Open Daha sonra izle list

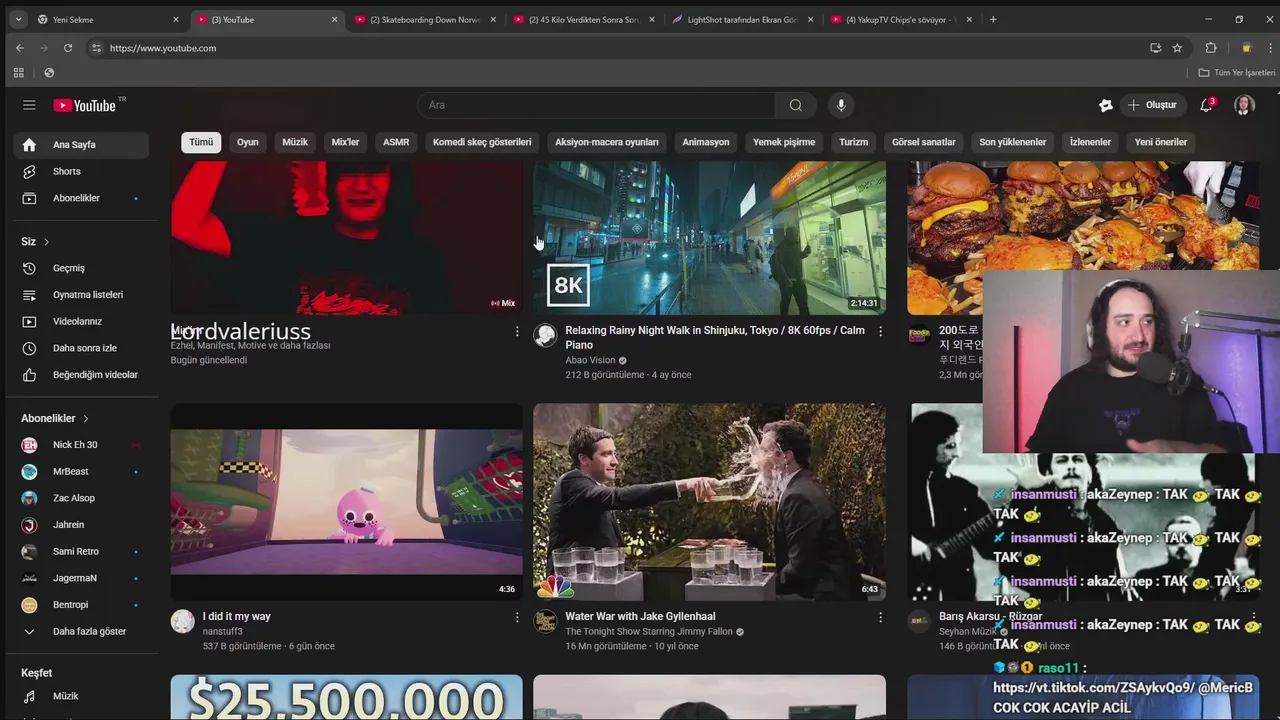pos(82,348)
